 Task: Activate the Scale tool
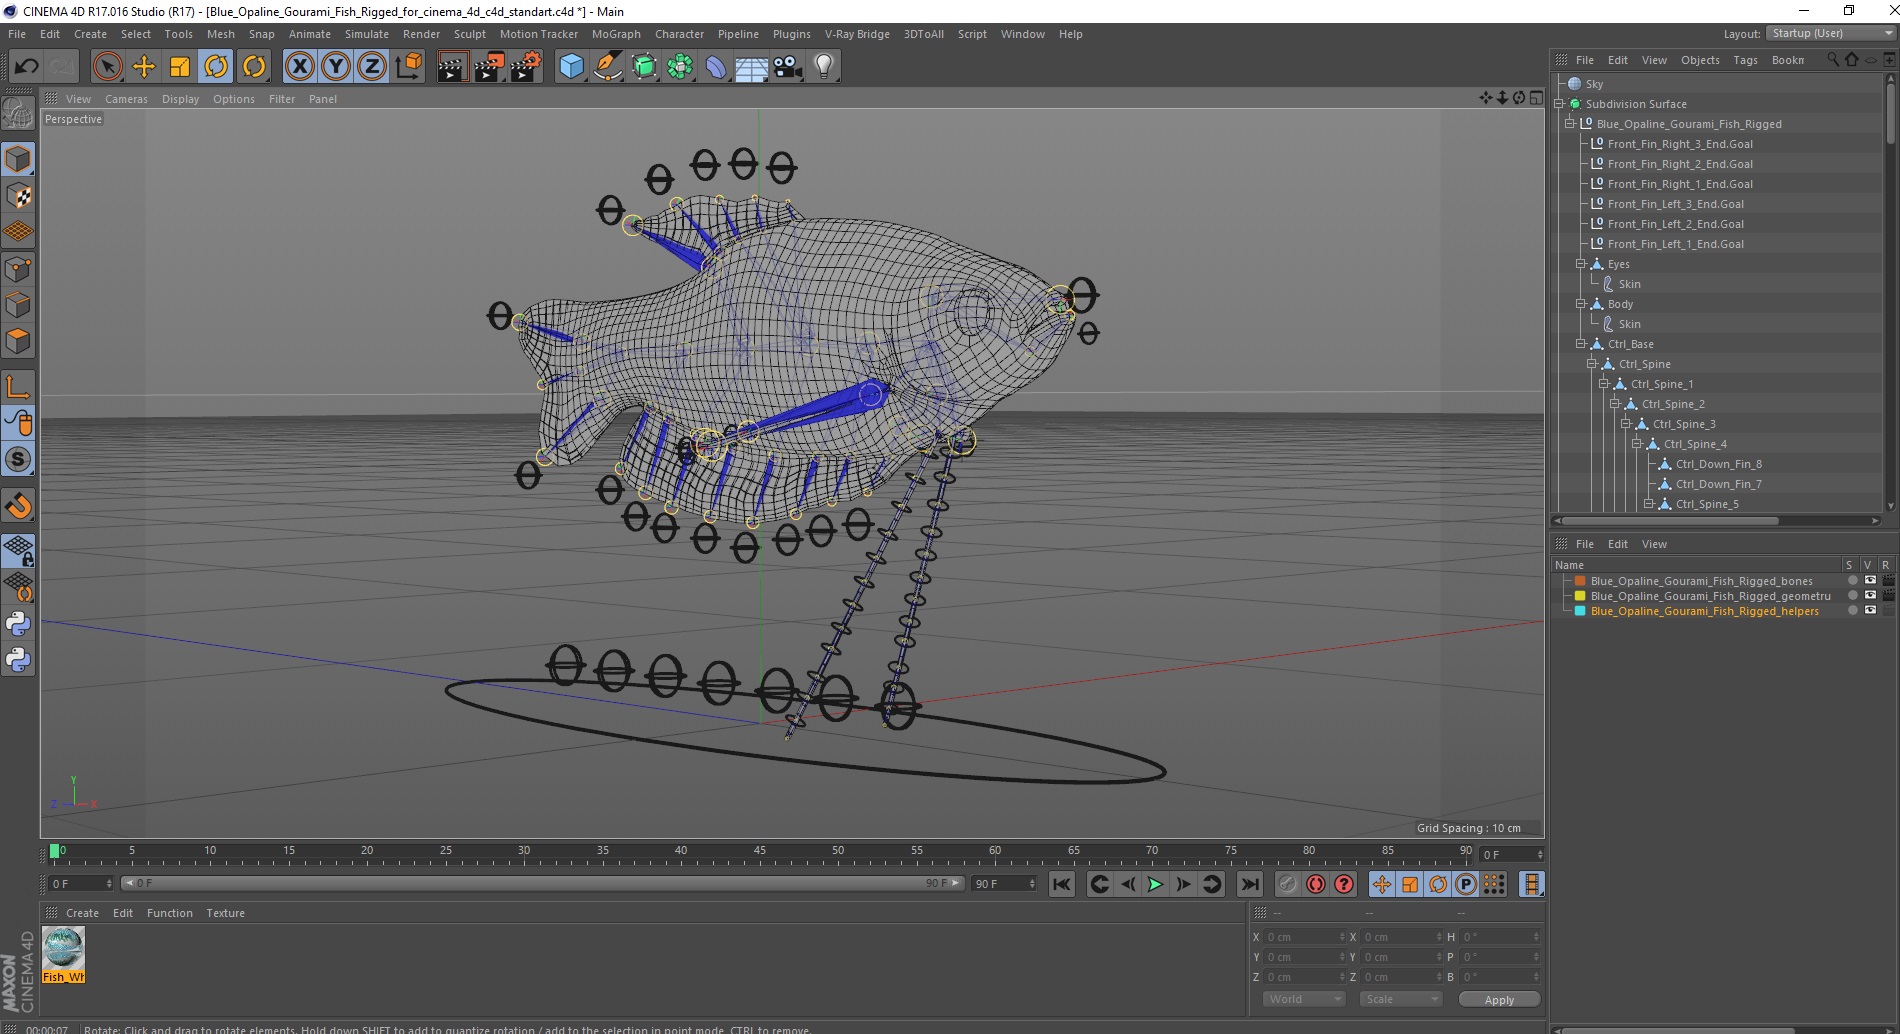click(x=180, y=67)
